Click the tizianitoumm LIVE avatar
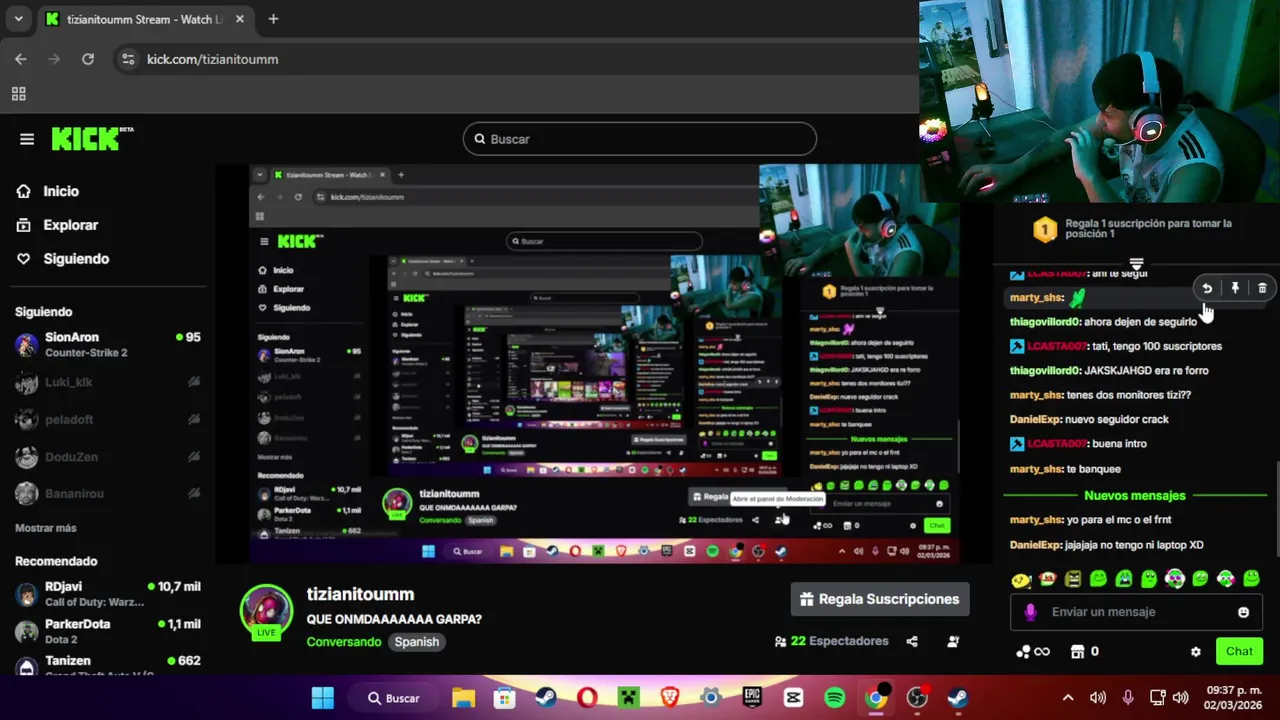The image size is (1280, 720). 266,610
